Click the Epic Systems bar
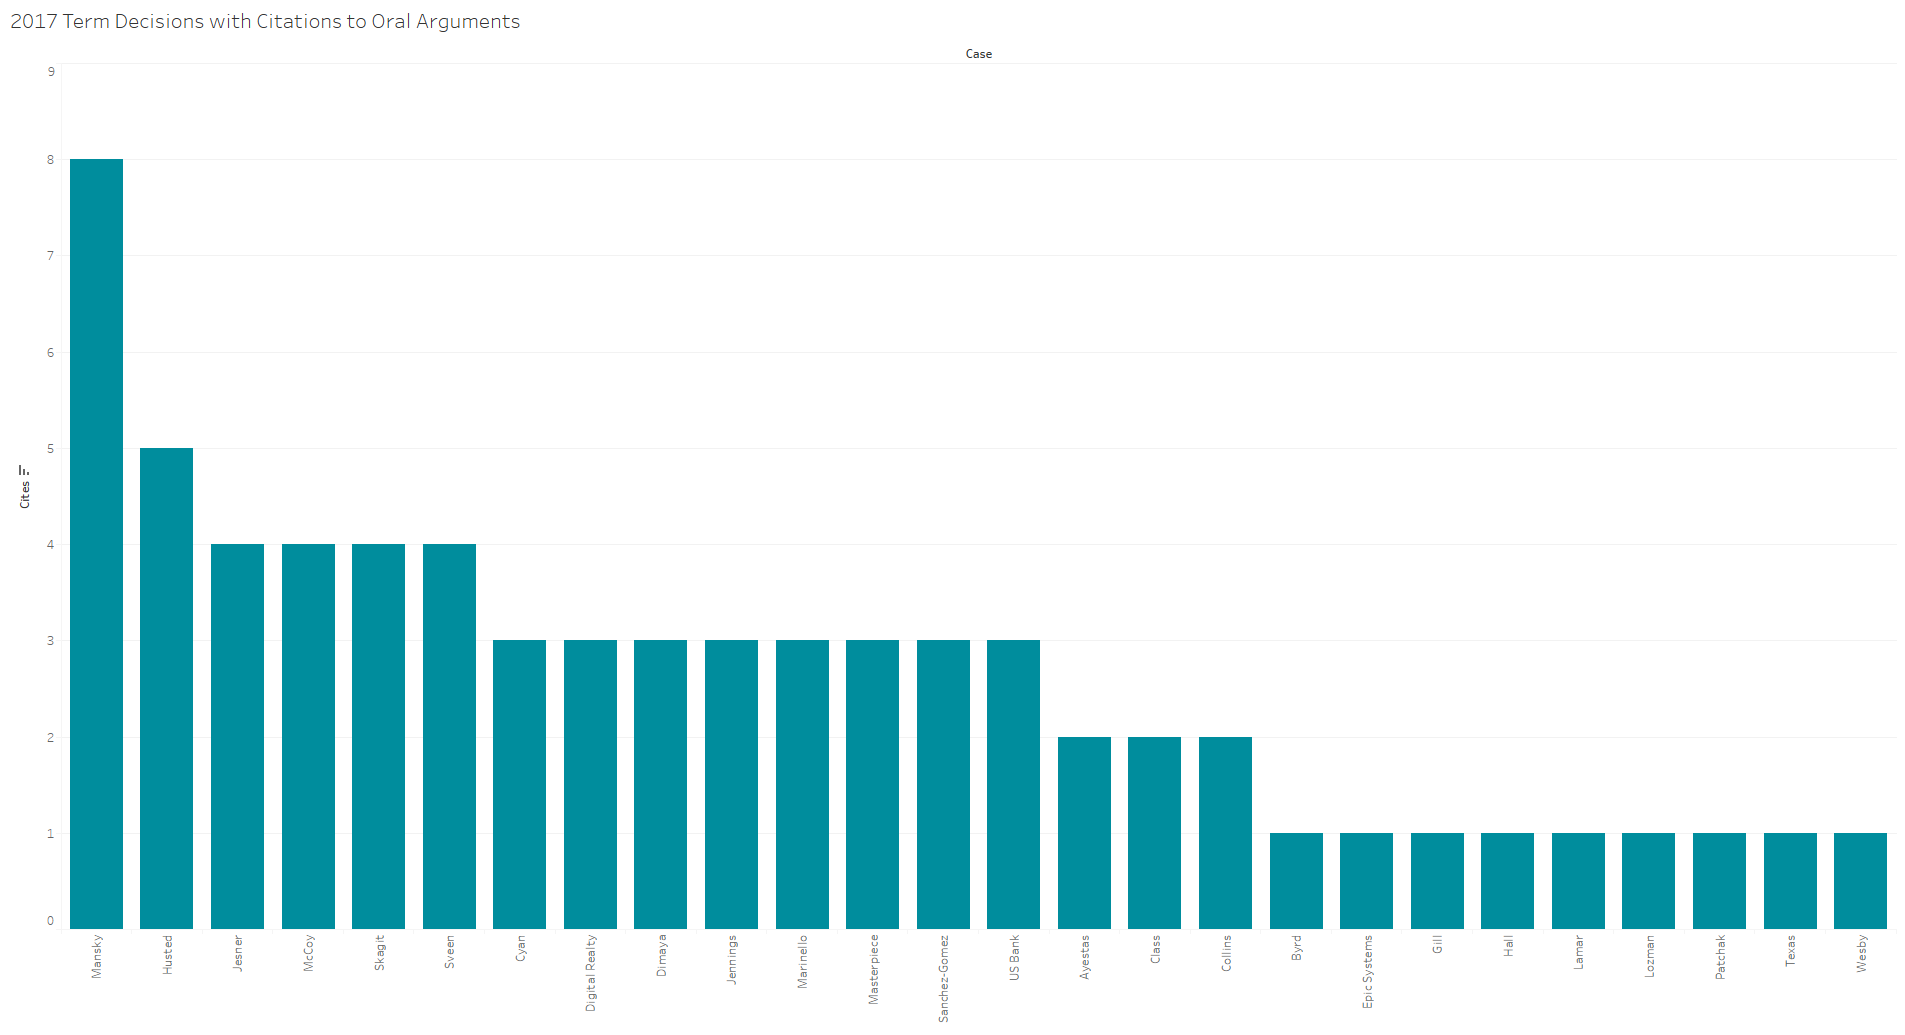 pos(1366,880)
